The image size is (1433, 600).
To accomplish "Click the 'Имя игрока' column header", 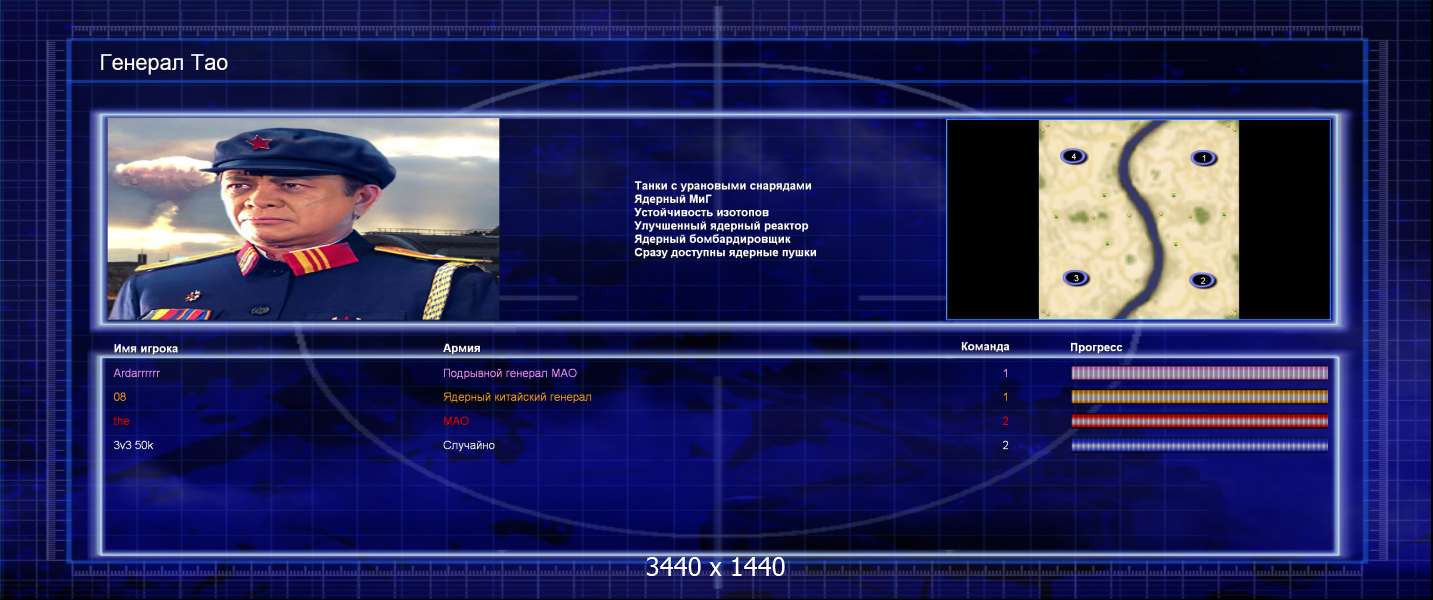I will tap(146, 349).
